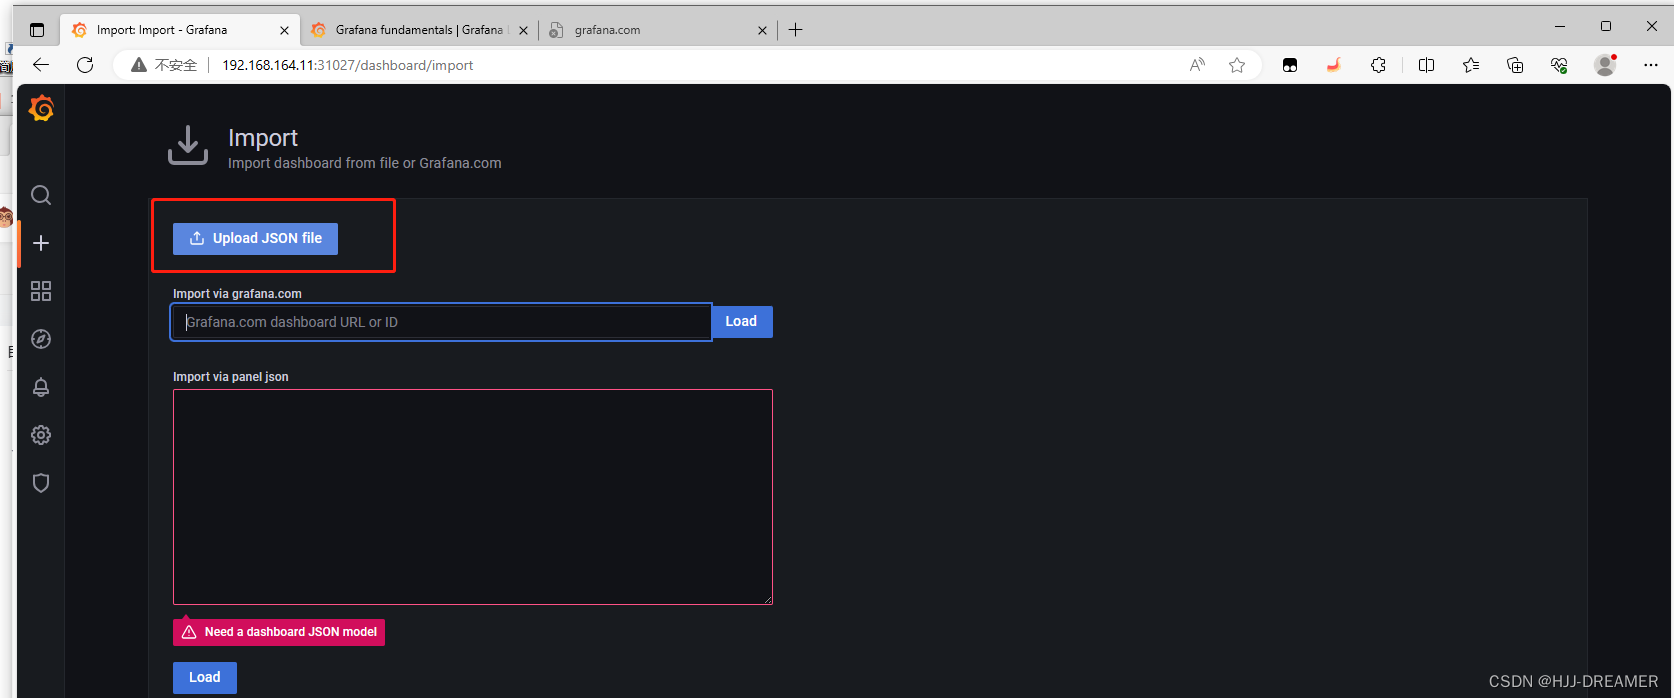Switch to Grafana fundamentals tab
This screenshot has width=1674, height=698.
point(419,30)
